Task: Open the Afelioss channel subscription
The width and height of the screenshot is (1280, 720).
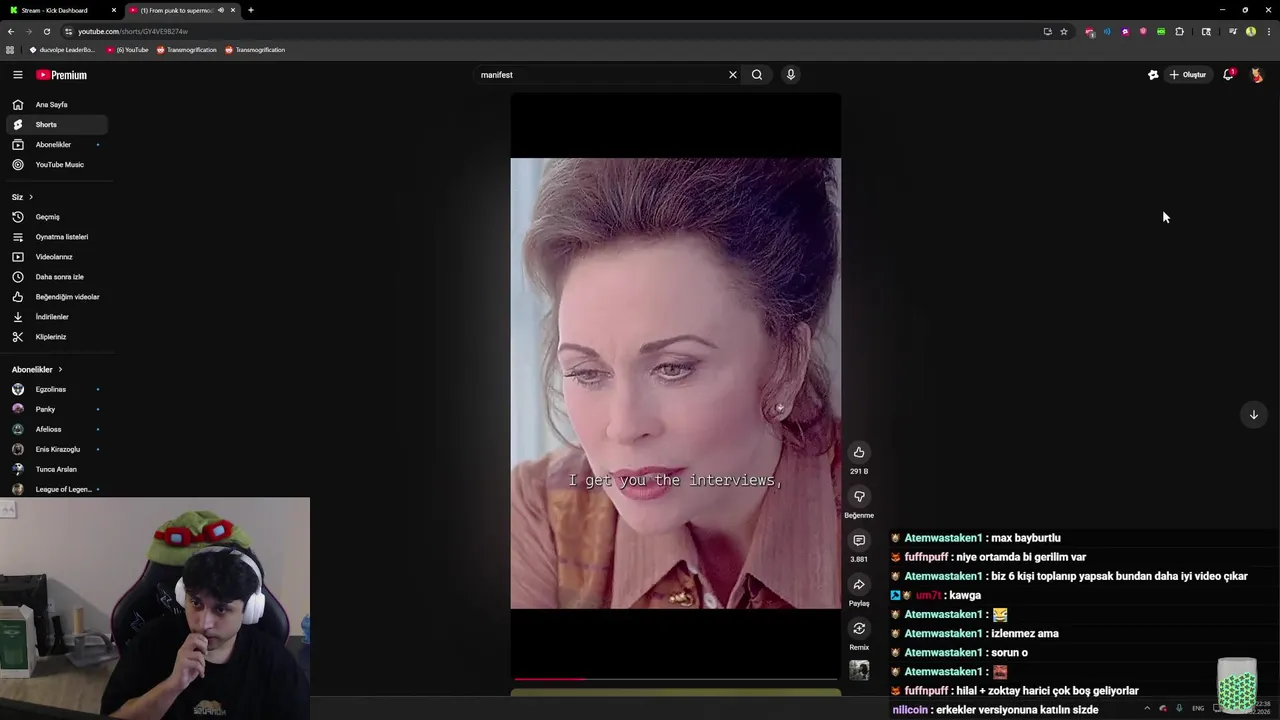Action: click(x=56, y=429)
